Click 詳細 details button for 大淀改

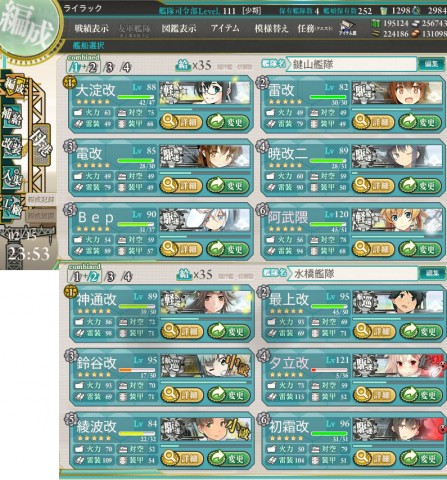coord(181,122)
